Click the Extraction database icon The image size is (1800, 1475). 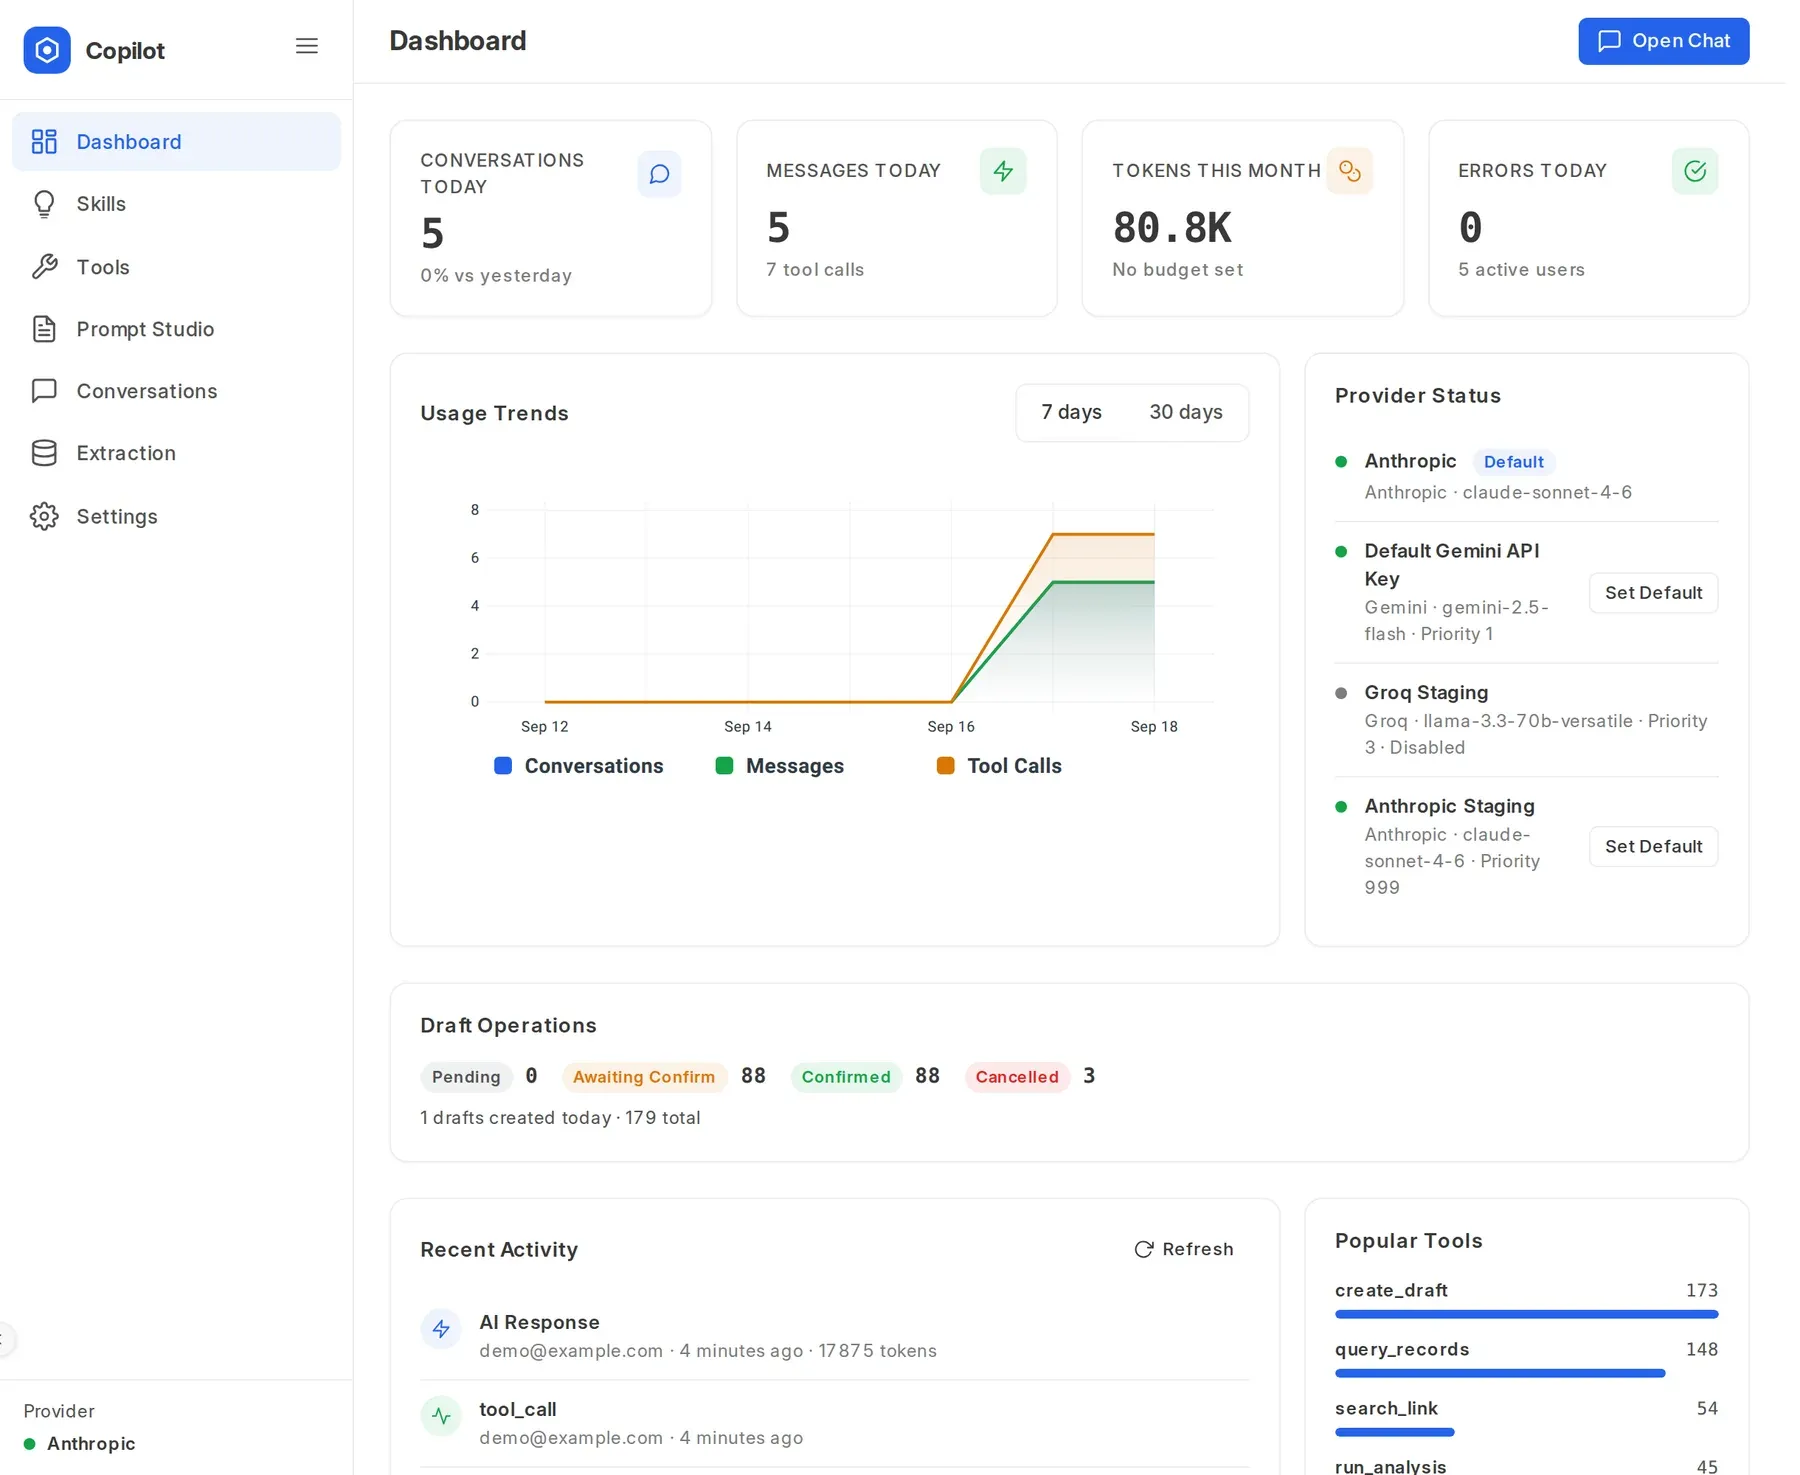point(44,453)
